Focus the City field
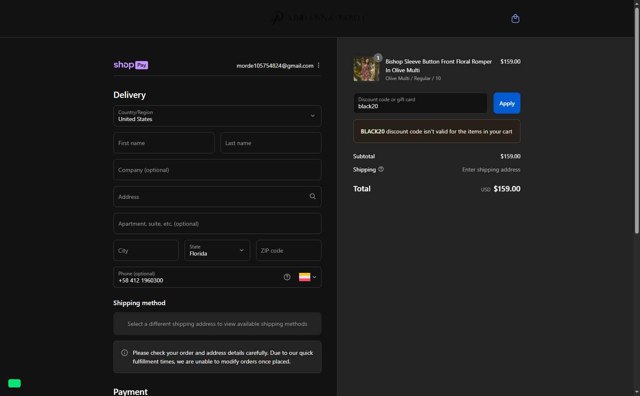The height and width of the screenshot is (396, 640). pos(146,250)
